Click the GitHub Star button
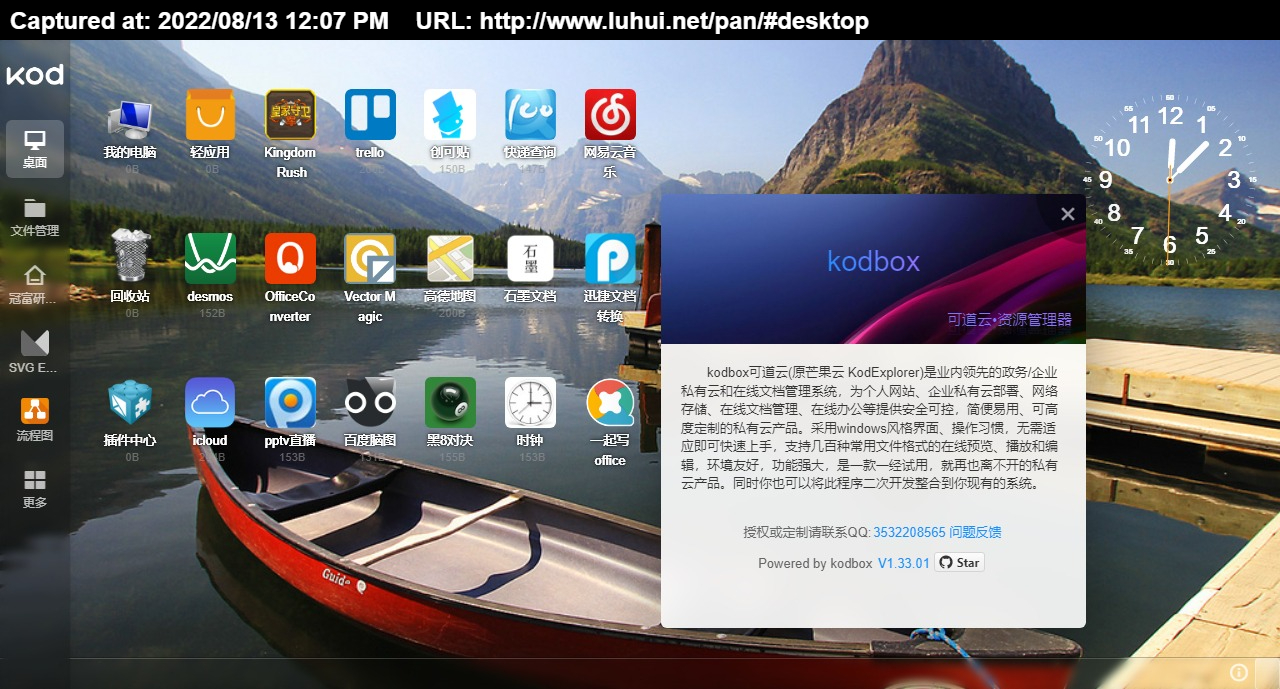 (x=960, y=562)
